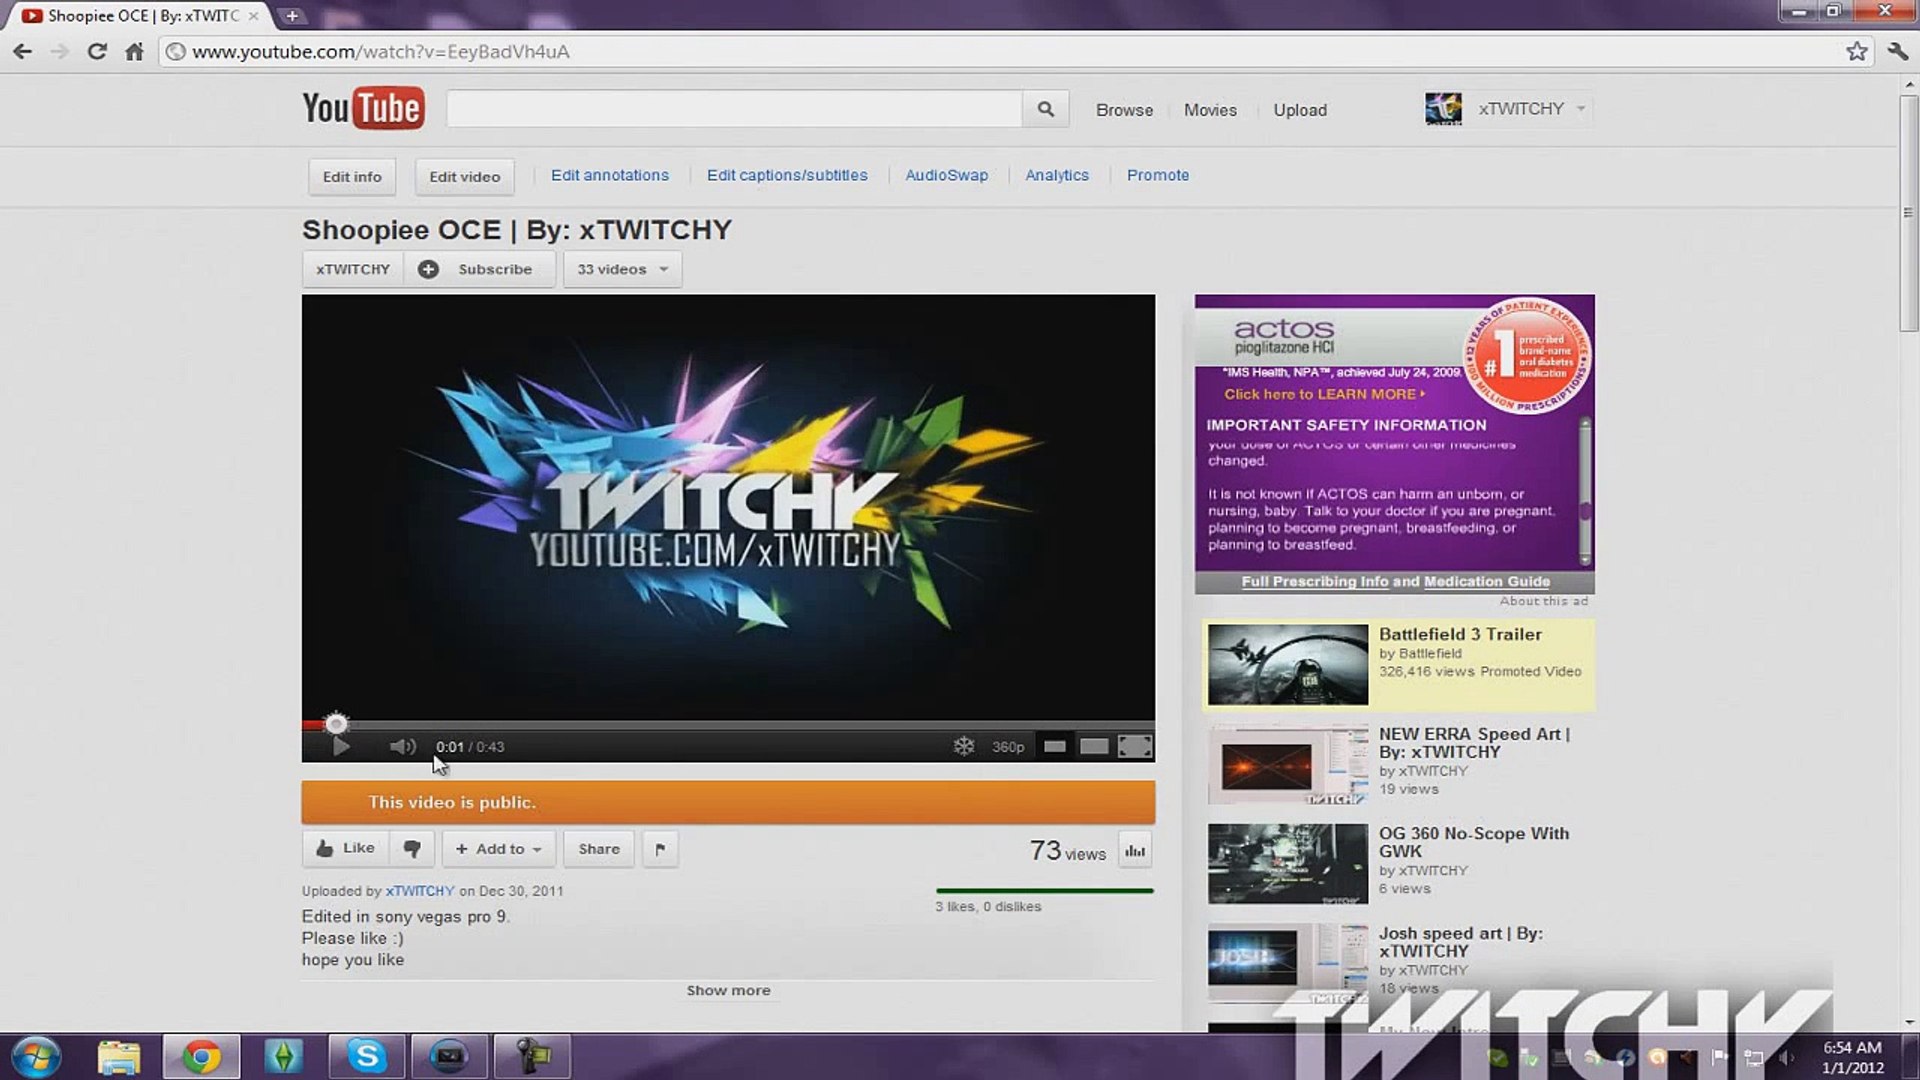Bookmark page with the star icon
Screen dimensions: 1920x1080
pyautogui.click(x=1856, y=51)
